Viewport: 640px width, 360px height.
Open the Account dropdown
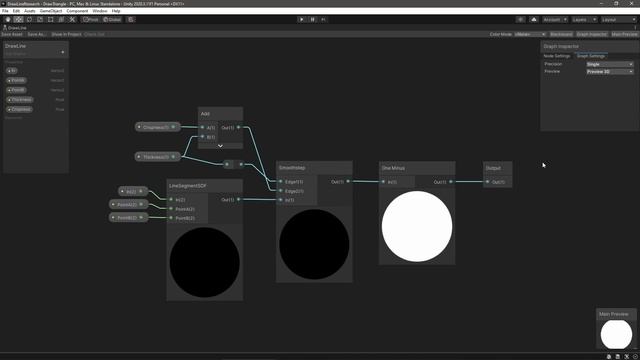coord(555,20)
